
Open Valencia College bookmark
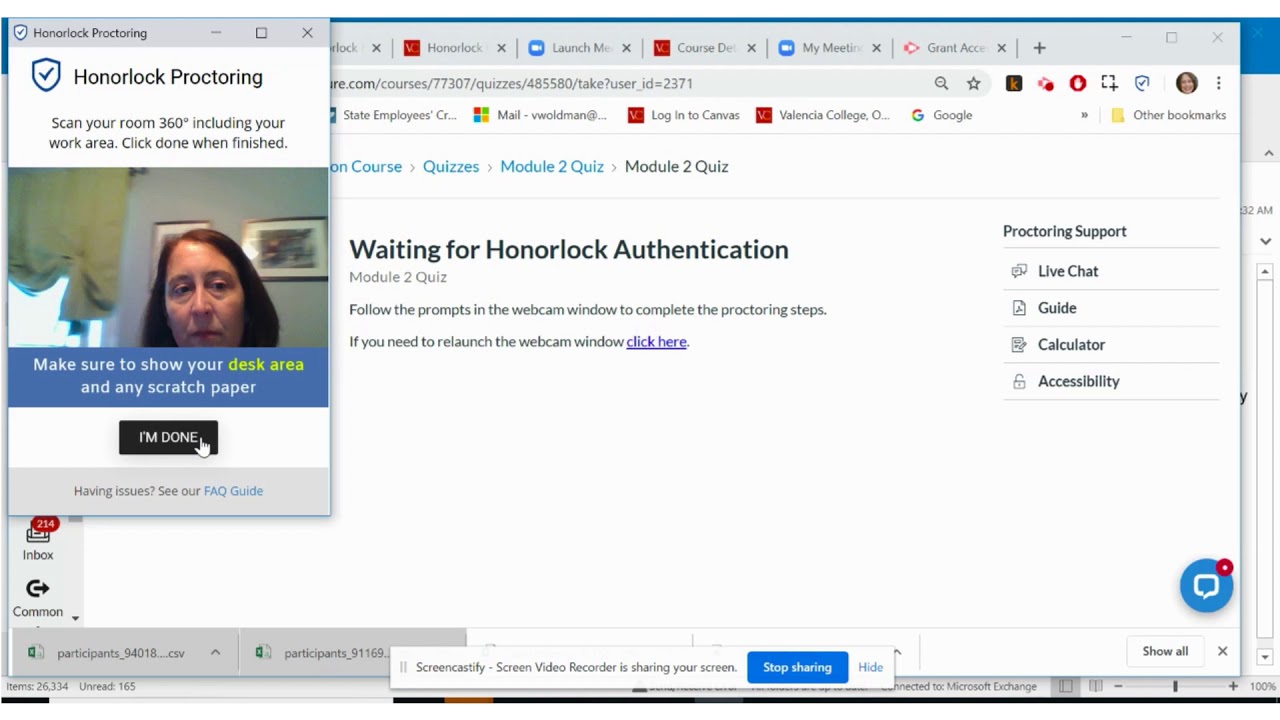click(x=823, y=115)
